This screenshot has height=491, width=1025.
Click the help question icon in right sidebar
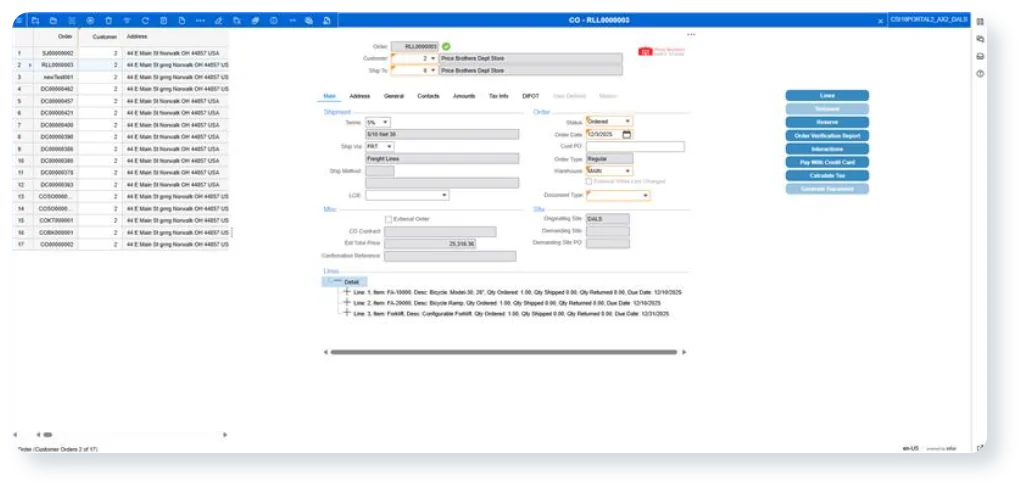point(980,73)
